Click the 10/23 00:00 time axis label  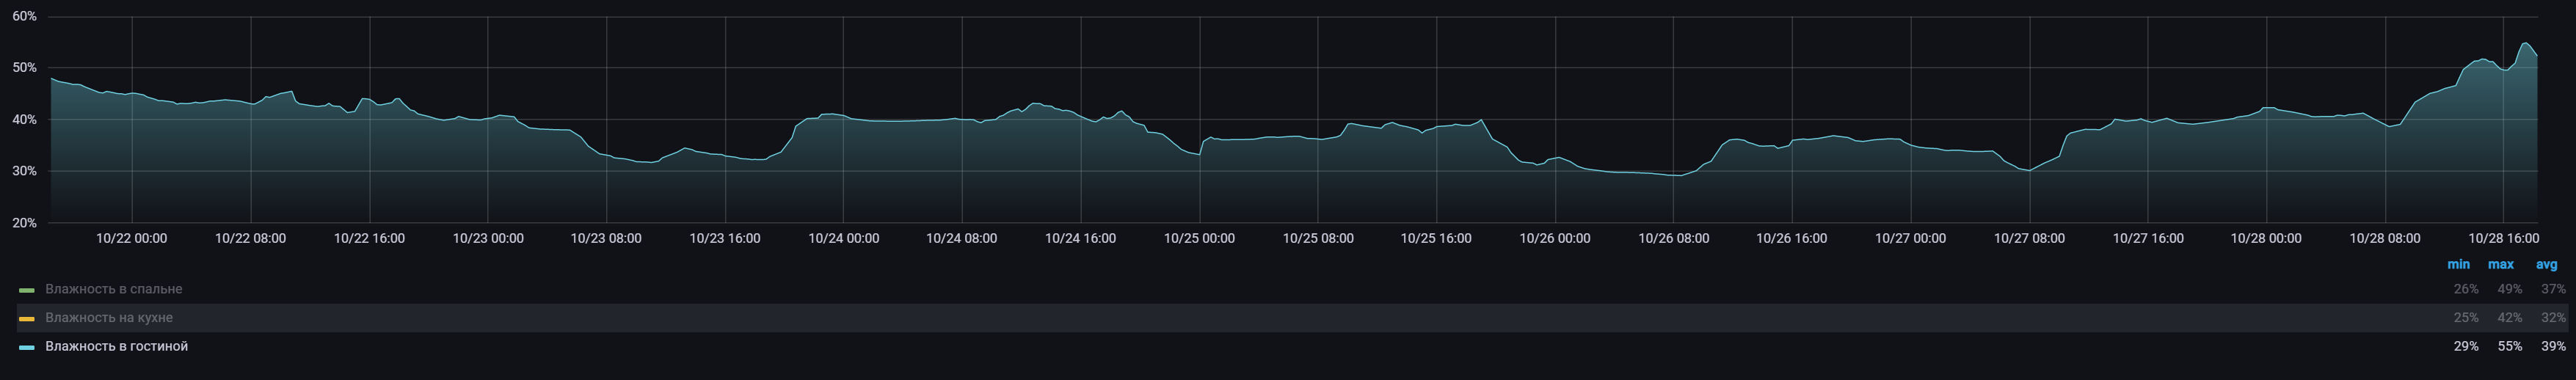tap(488, 238)
